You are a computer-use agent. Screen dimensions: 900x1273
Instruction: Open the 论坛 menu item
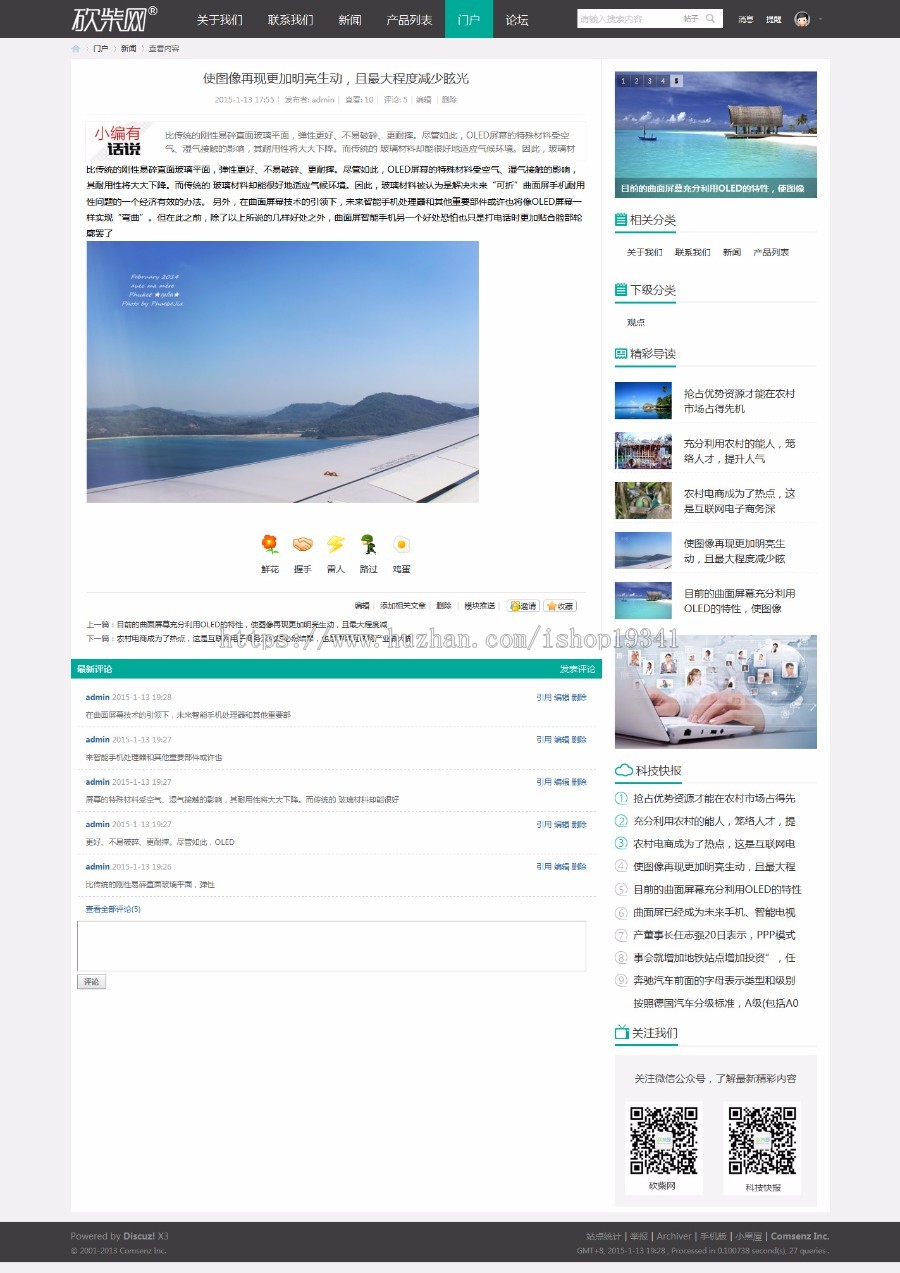pos(516,18)
